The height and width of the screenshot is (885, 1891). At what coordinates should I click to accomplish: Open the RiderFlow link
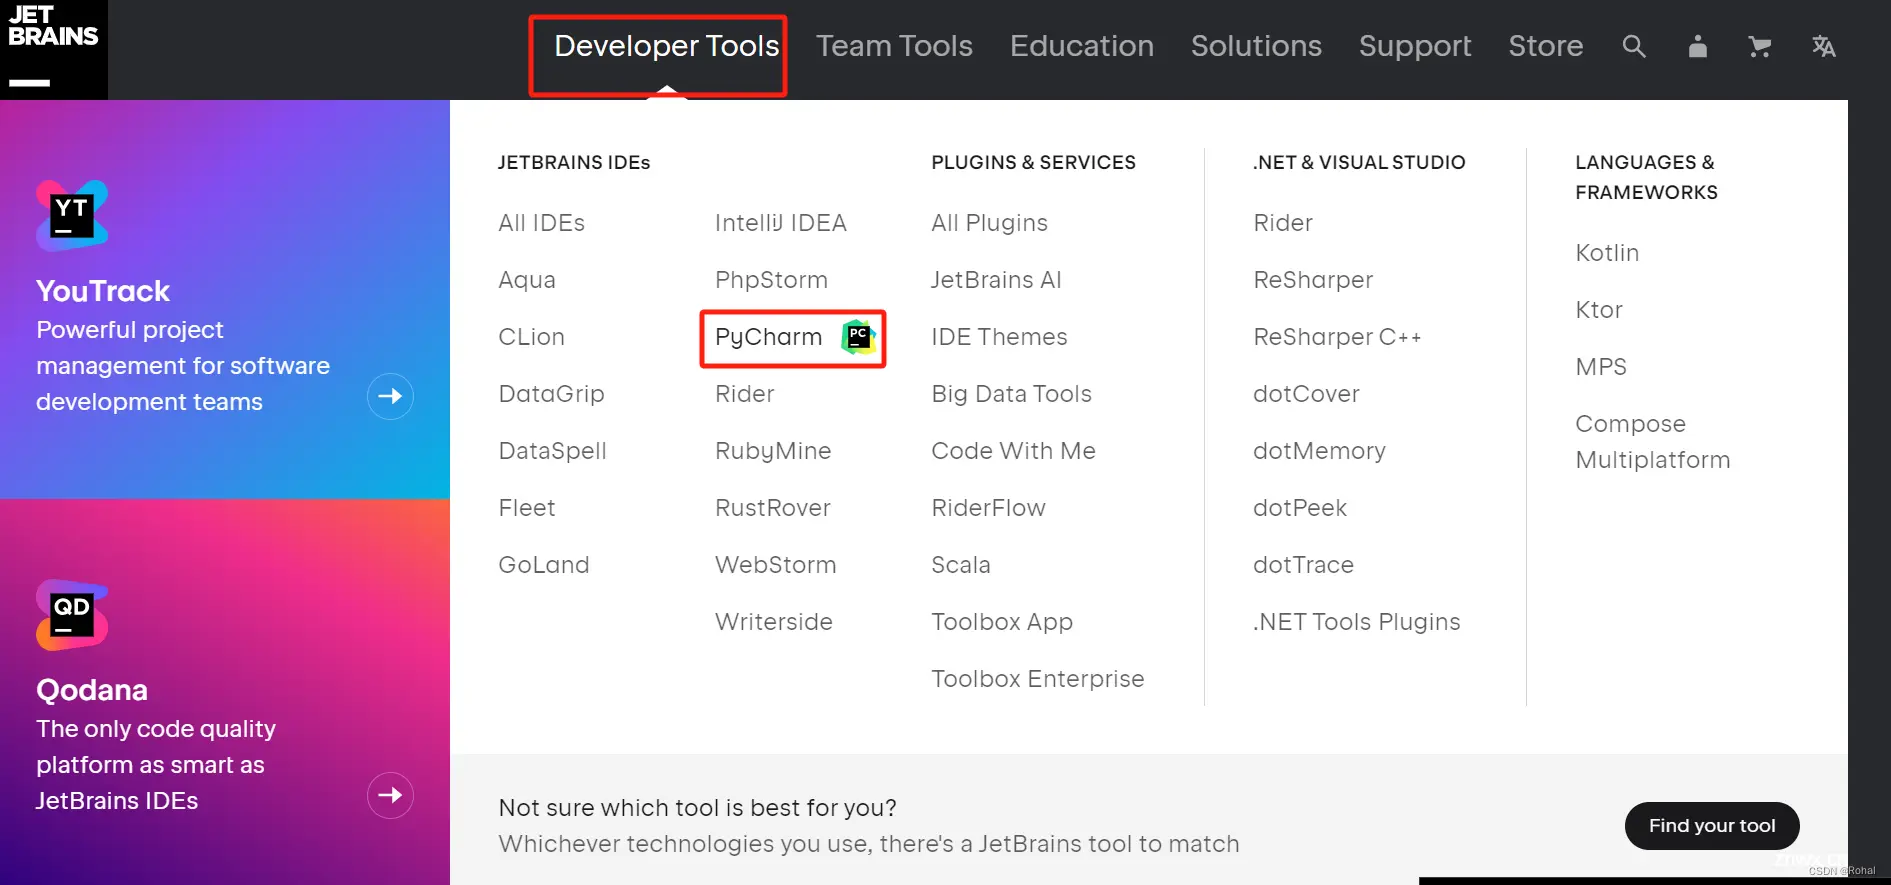point(989,508)
